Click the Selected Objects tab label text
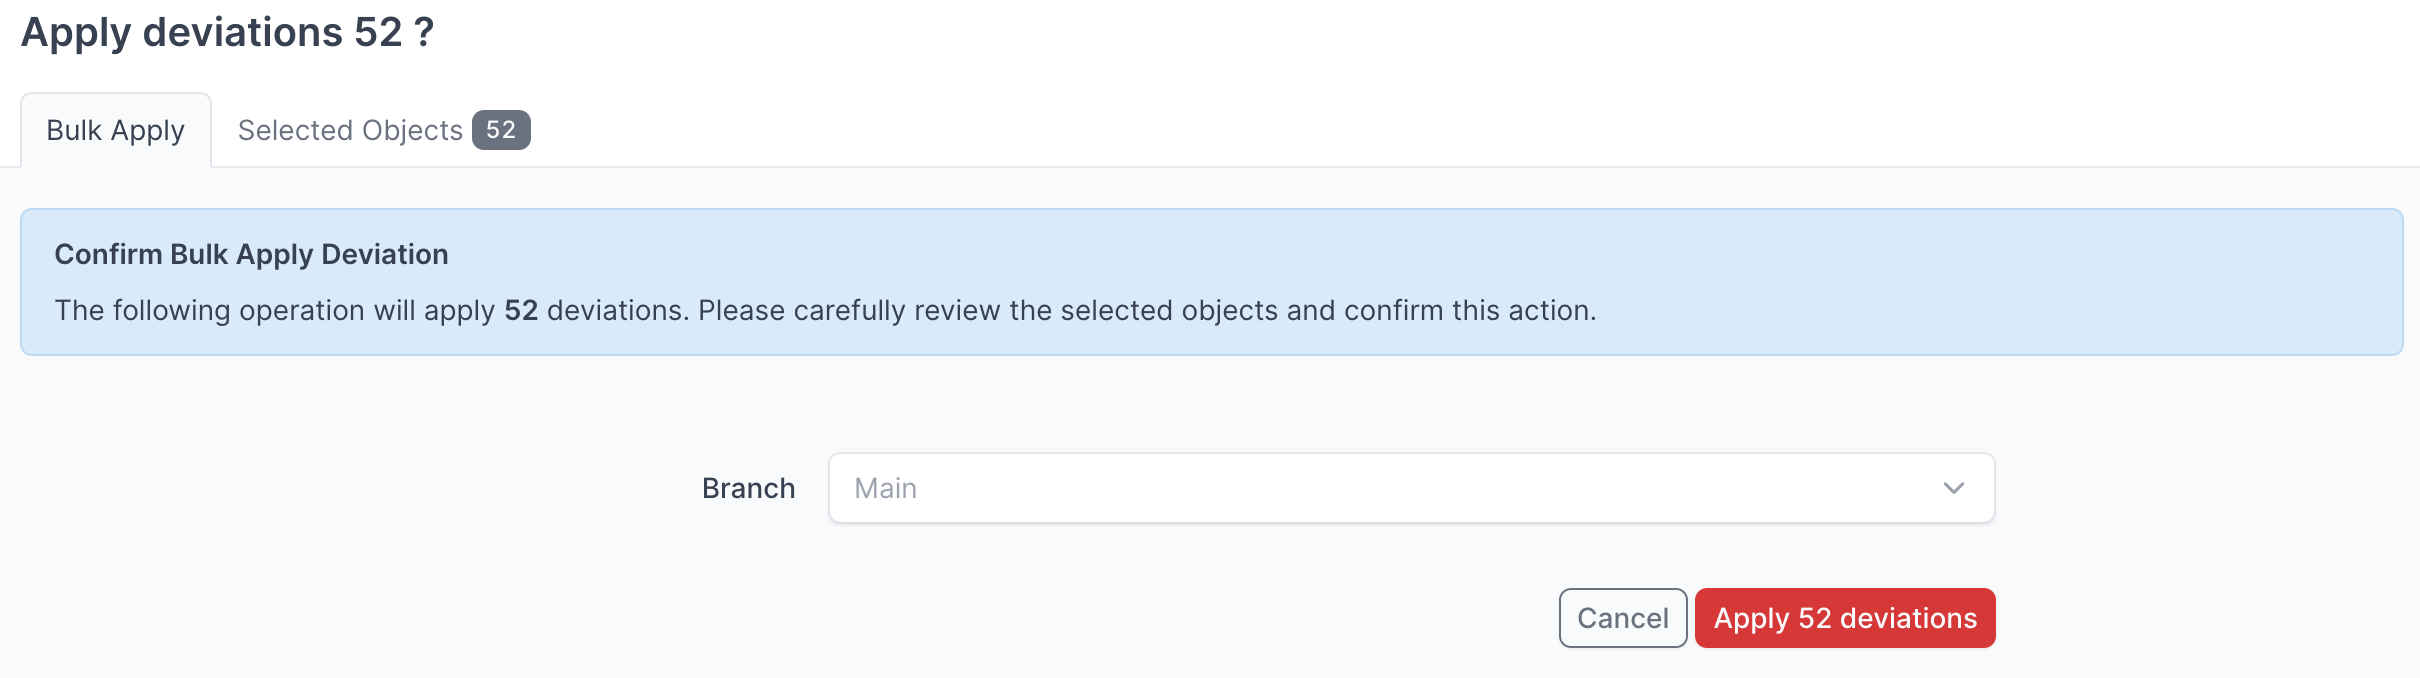Image resolution: width=2420 pixels, height=678 pixels. [x=350, y=130]
